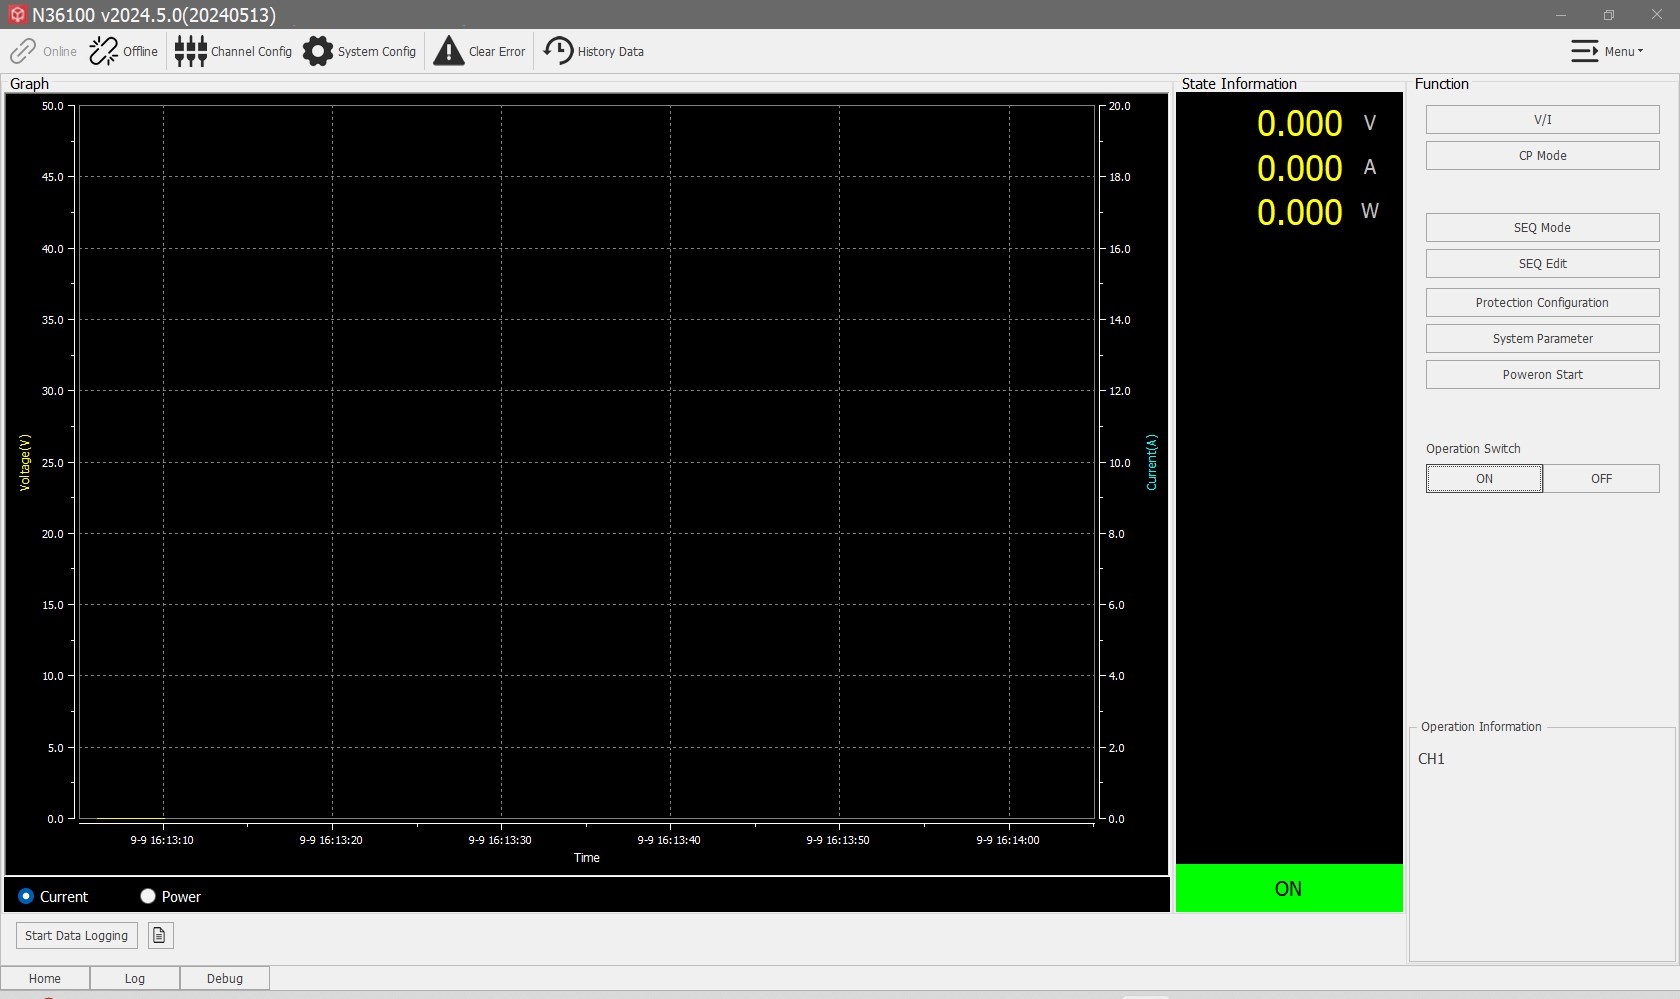Click the Online link icon

[23, 51]
